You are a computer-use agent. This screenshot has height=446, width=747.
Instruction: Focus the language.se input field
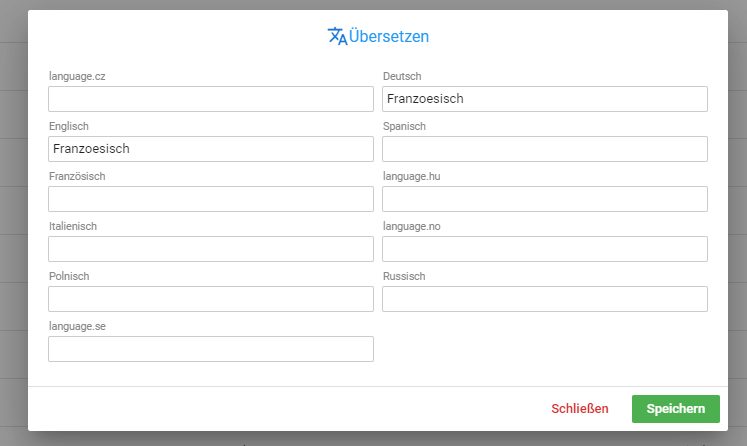coord(211,349)
